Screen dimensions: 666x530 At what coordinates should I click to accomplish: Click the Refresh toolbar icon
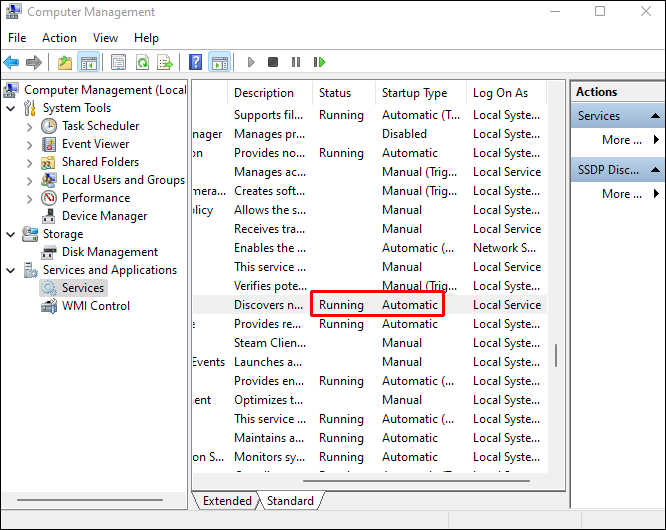coord(142,63)
